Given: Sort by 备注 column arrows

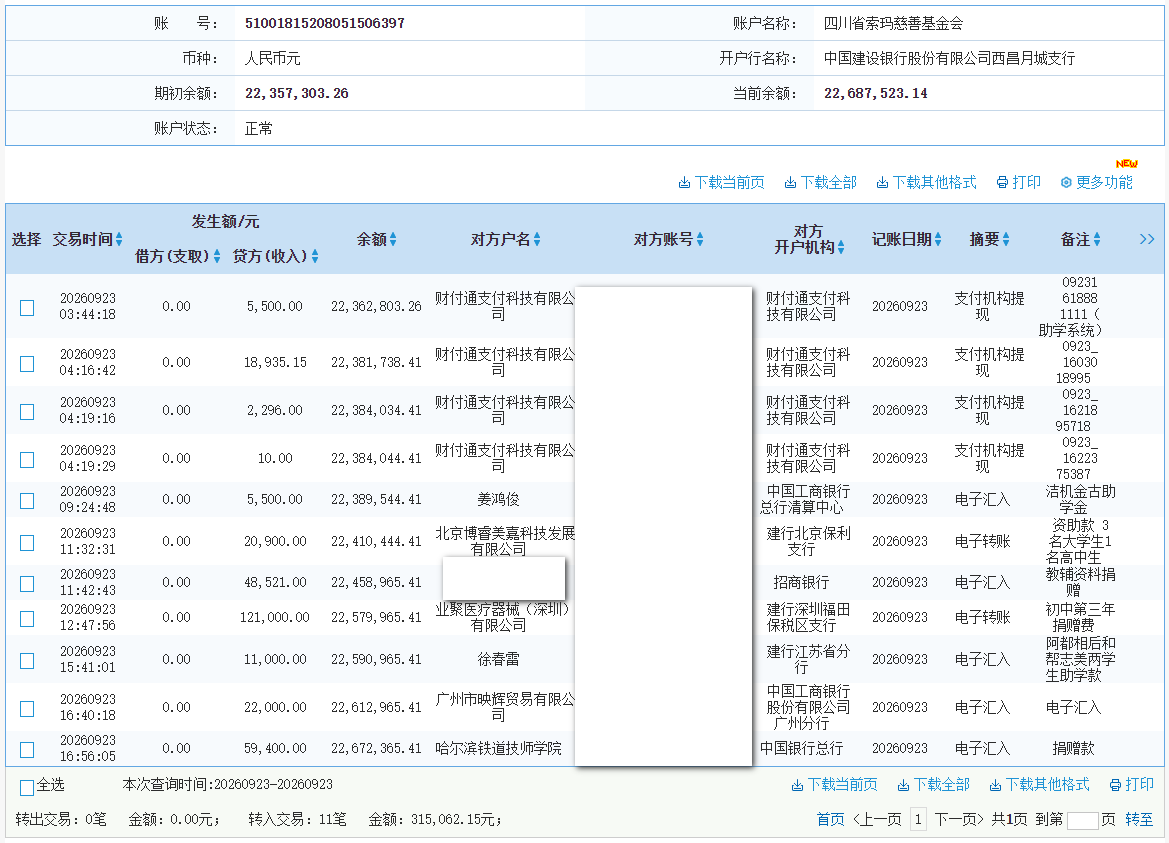Looking at the screenshot, I should click(x=1097, y=239).
